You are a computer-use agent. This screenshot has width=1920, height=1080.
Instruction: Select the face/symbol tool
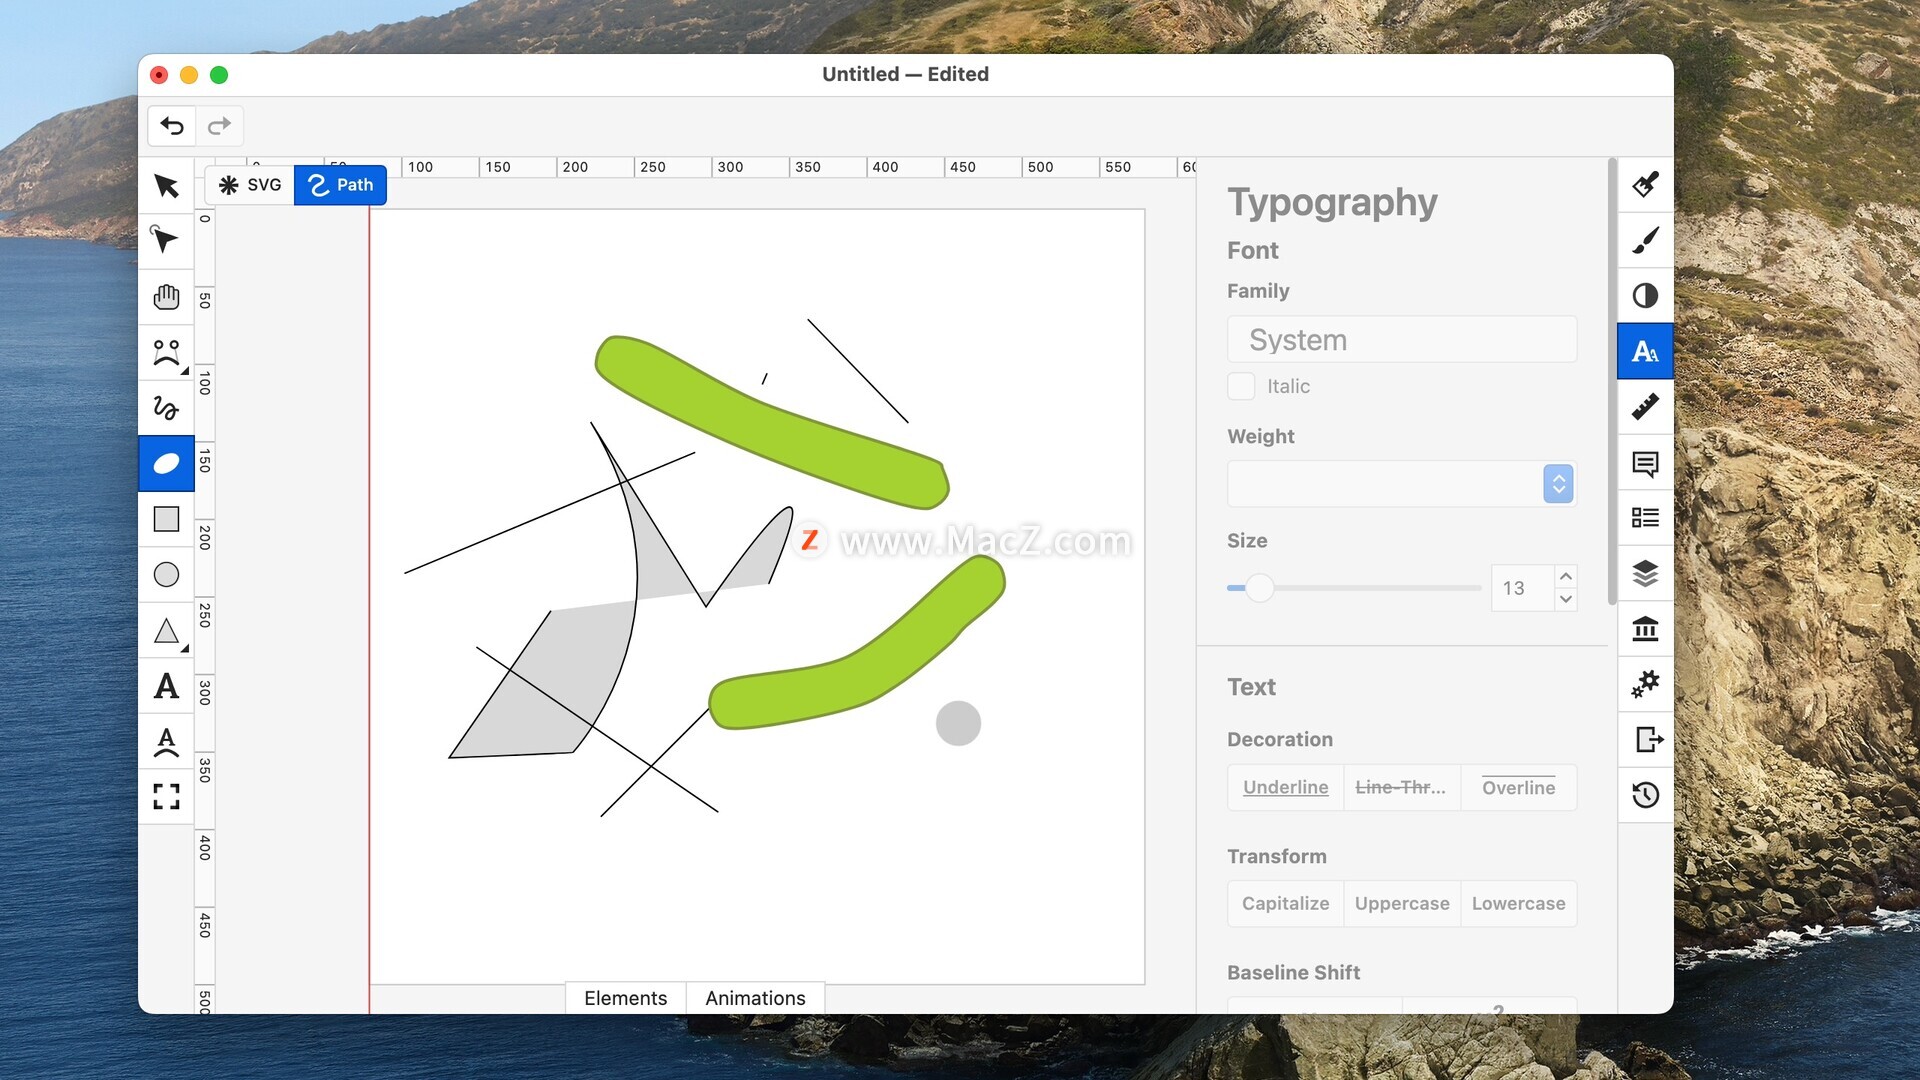point(166,352)
